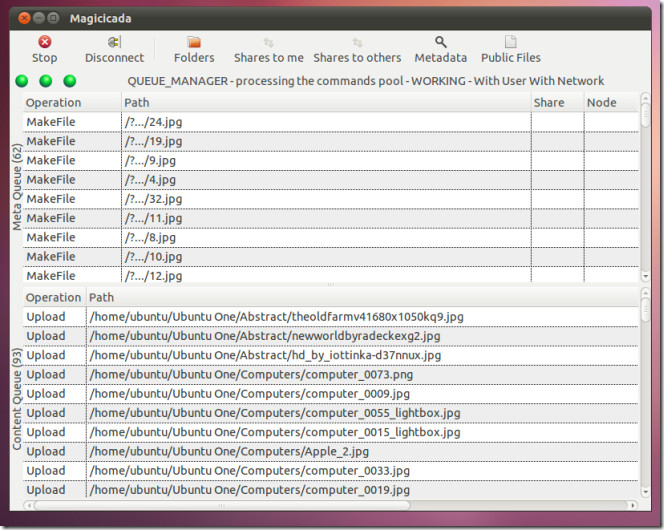Click content queue Operation column header
Image resolution: width=664 pixels, height=530 pixels.
55,297
